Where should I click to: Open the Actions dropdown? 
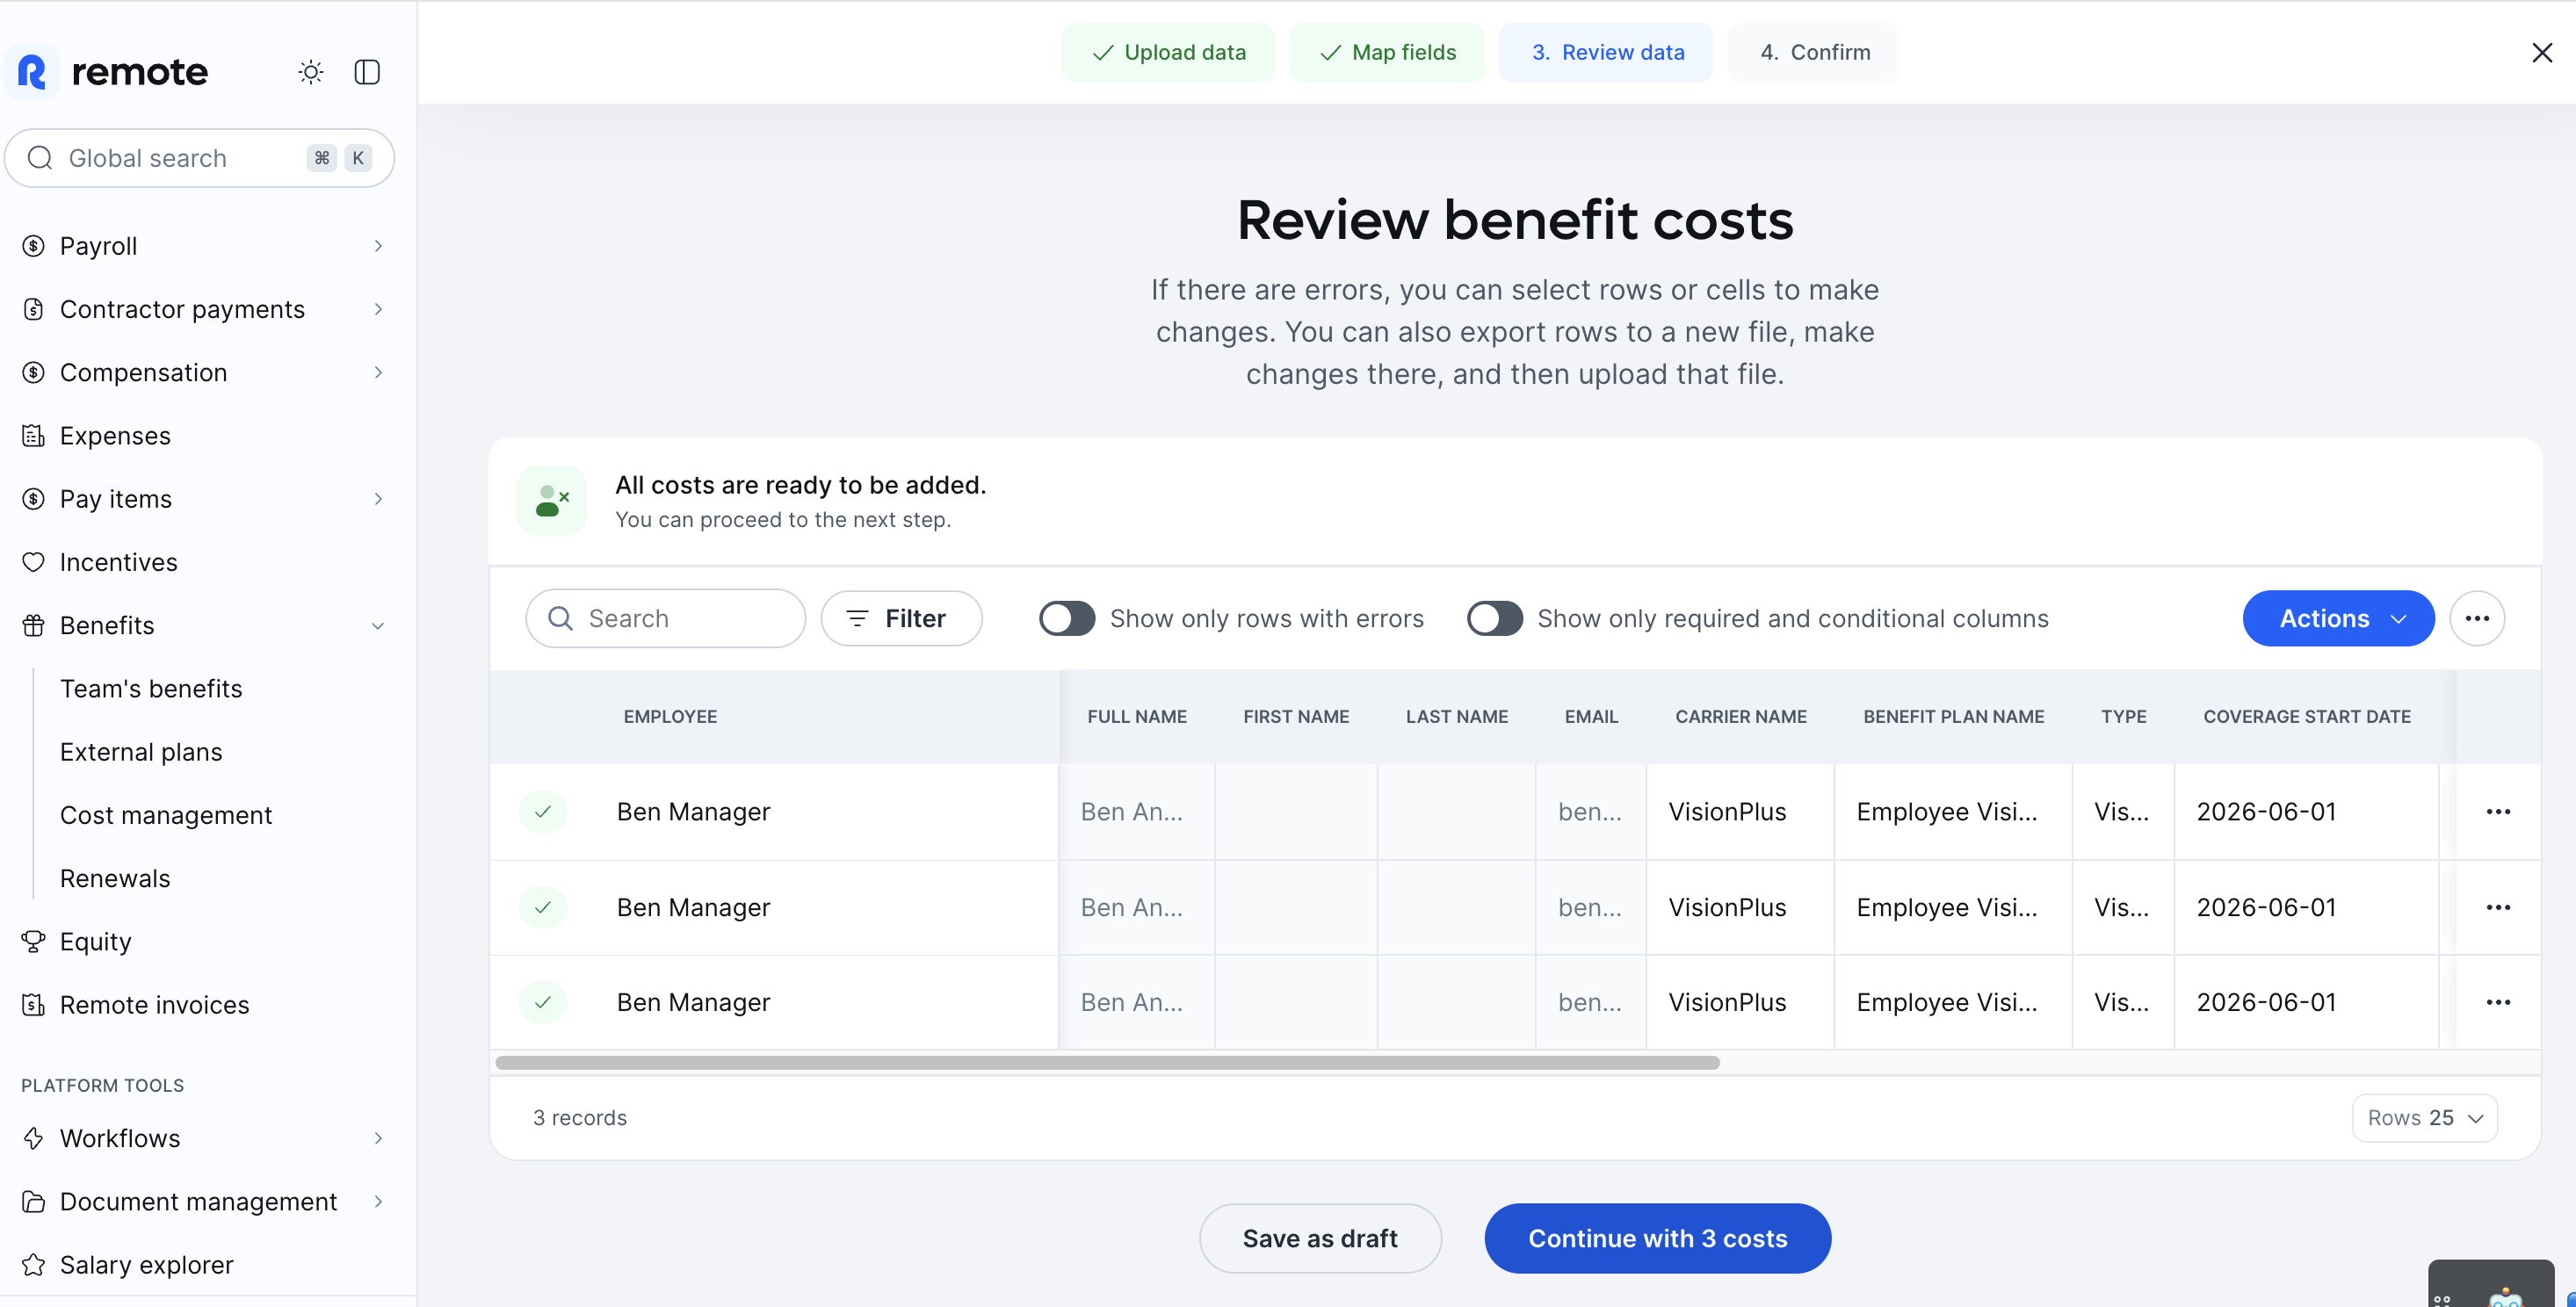coord(2338,618)
